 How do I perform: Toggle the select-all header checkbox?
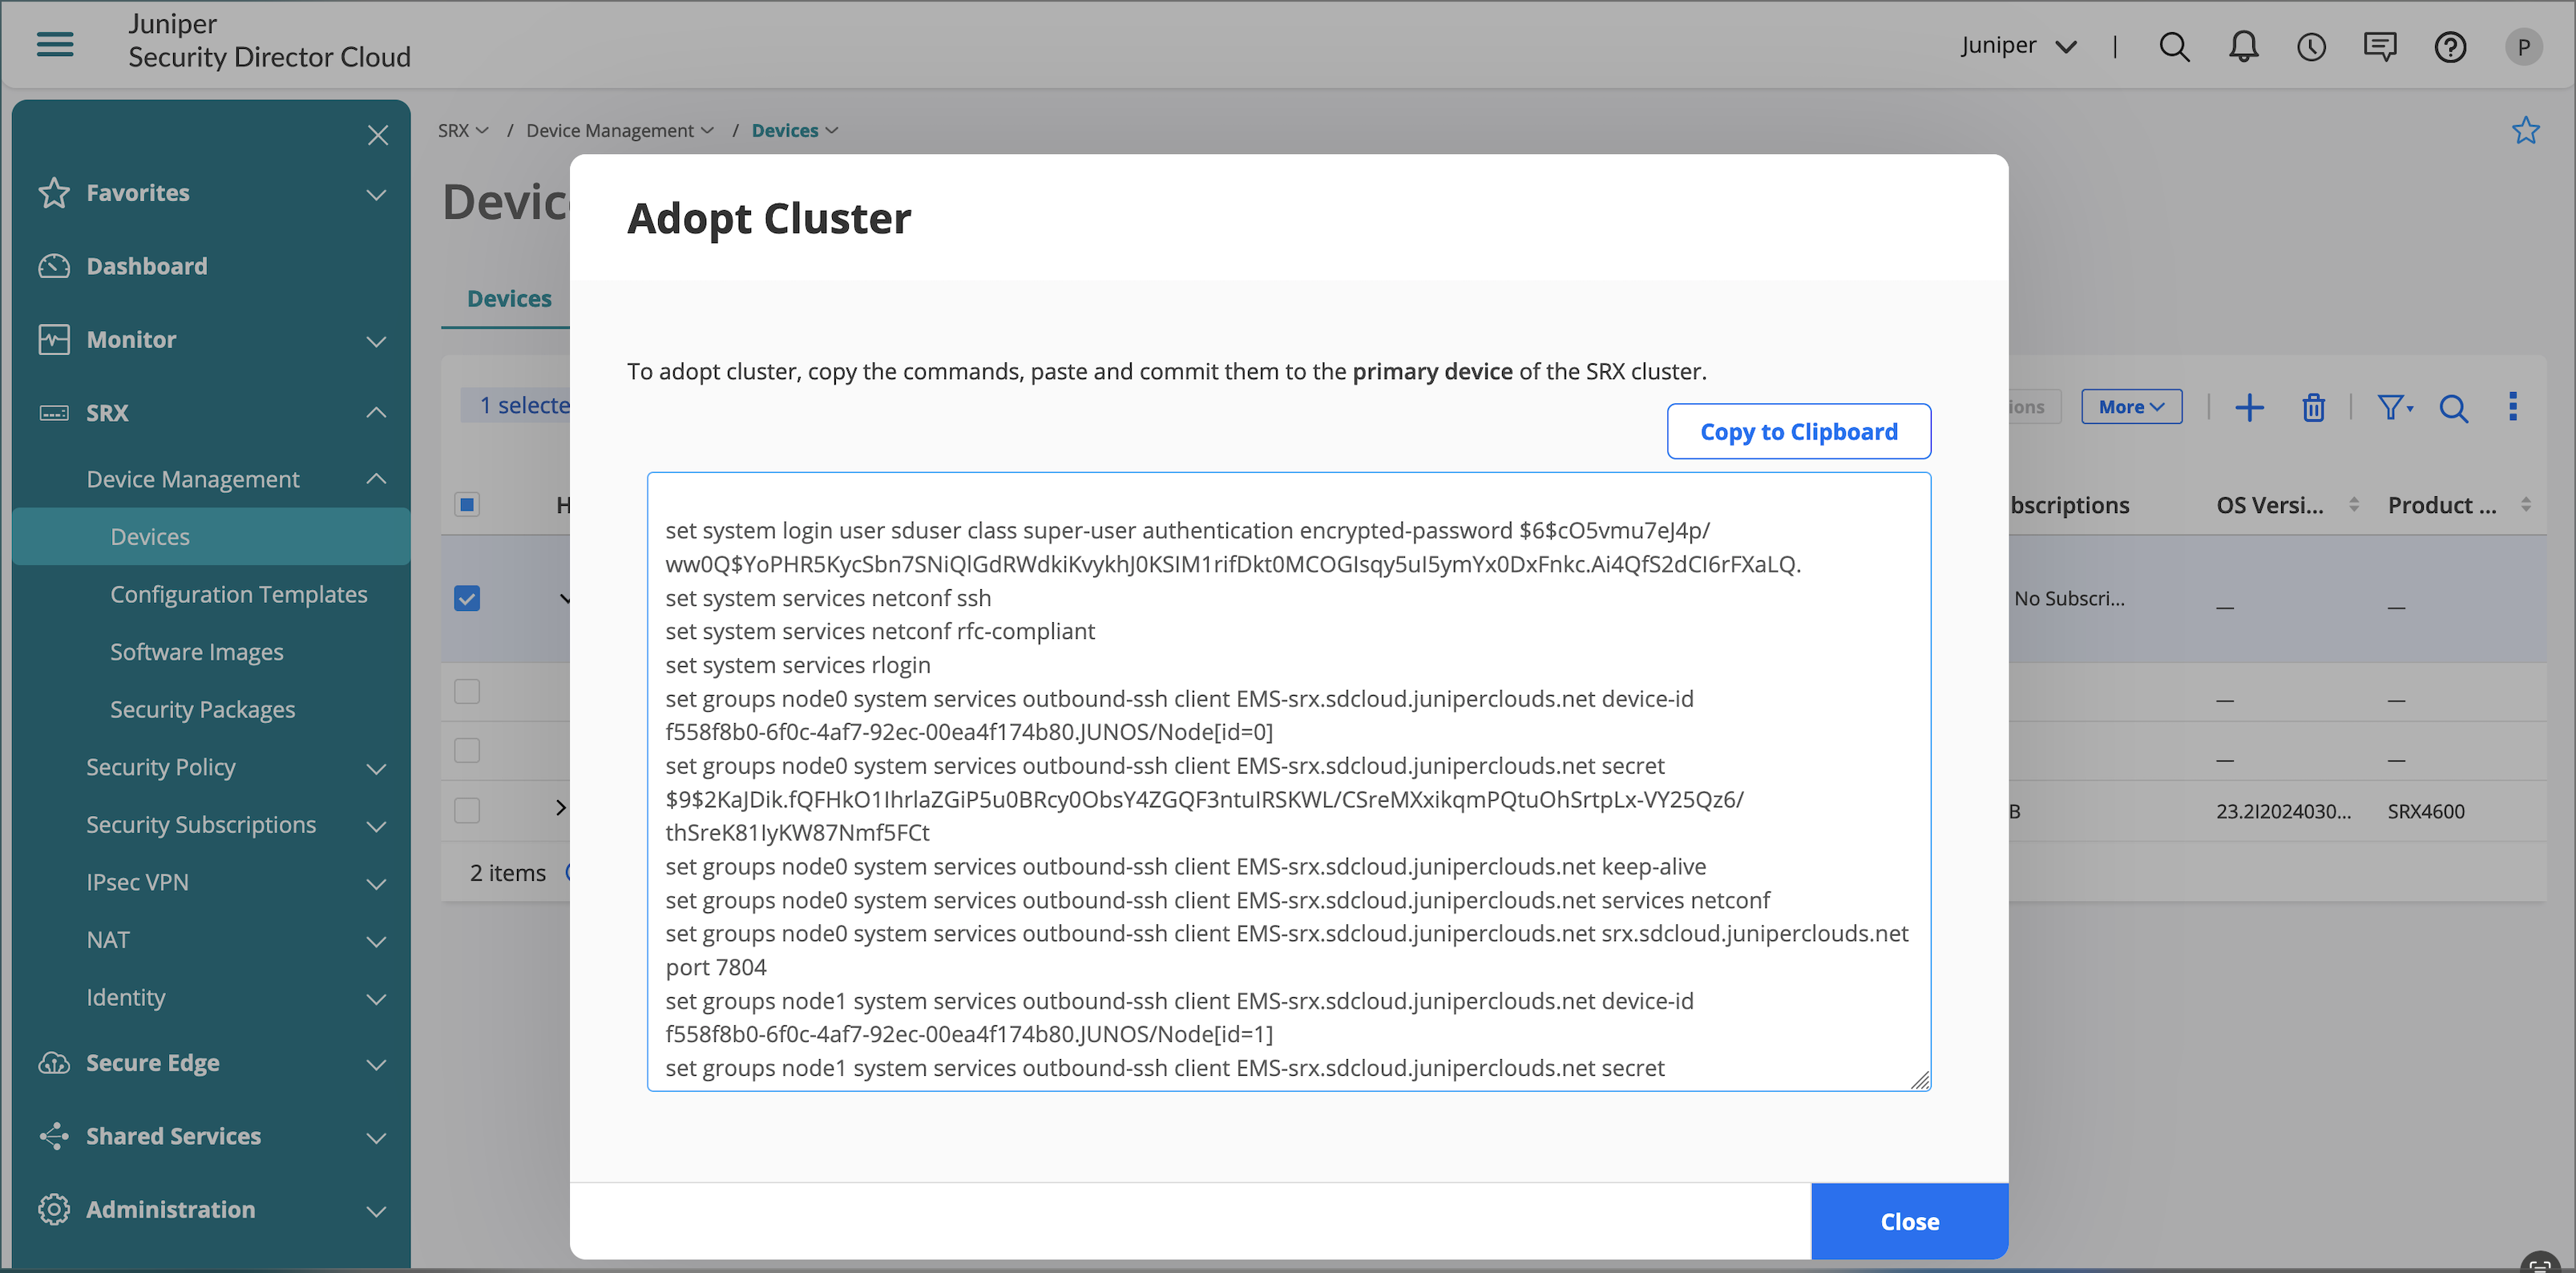[467, 504]
